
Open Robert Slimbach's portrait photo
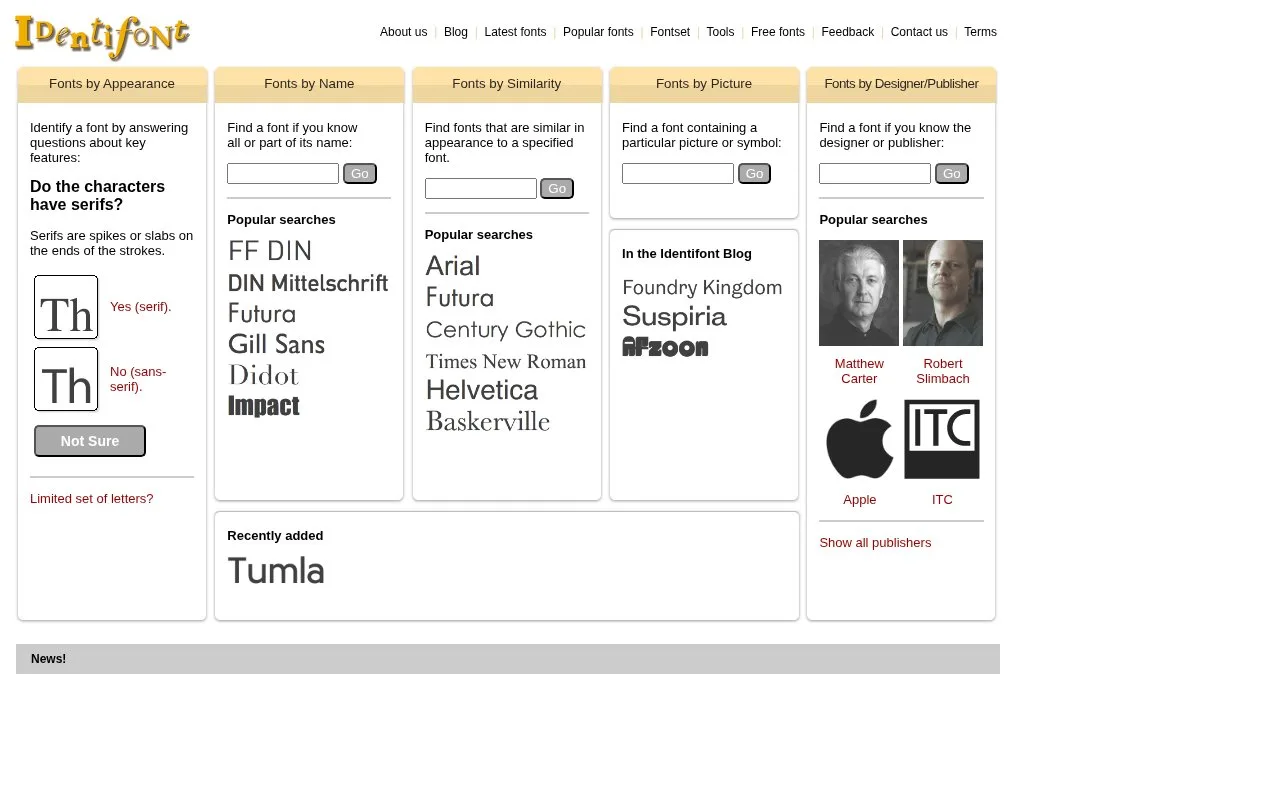943,293
